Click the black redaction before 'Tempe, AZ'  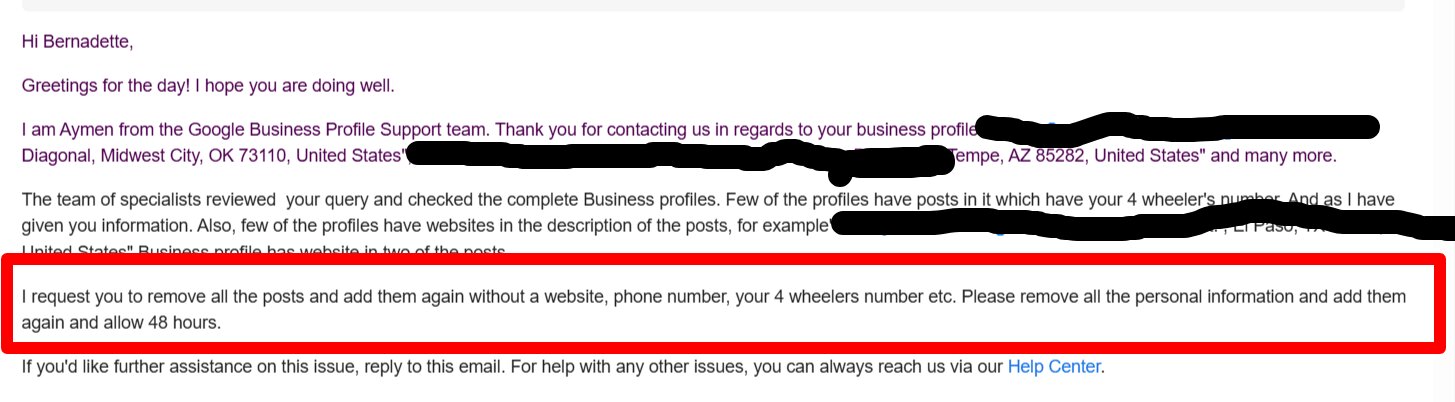[x=676, y=156]
